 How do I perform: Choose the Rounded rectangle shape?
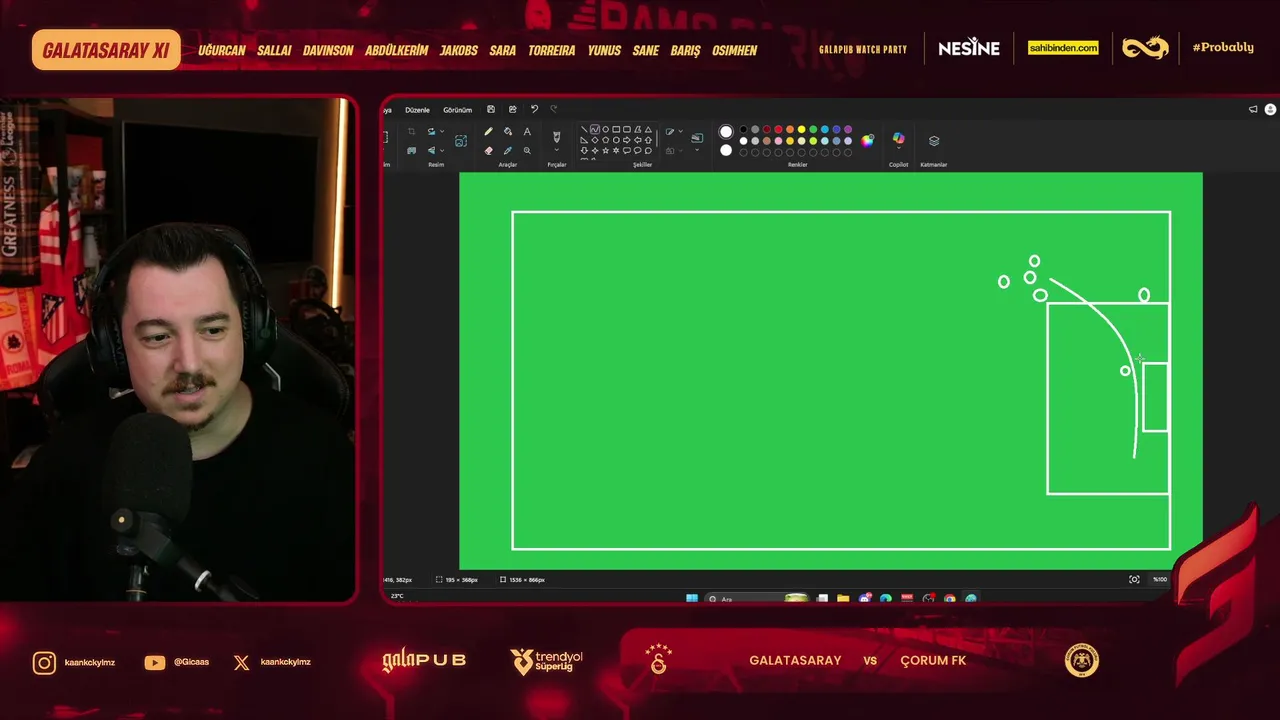(x=627, y=129)
